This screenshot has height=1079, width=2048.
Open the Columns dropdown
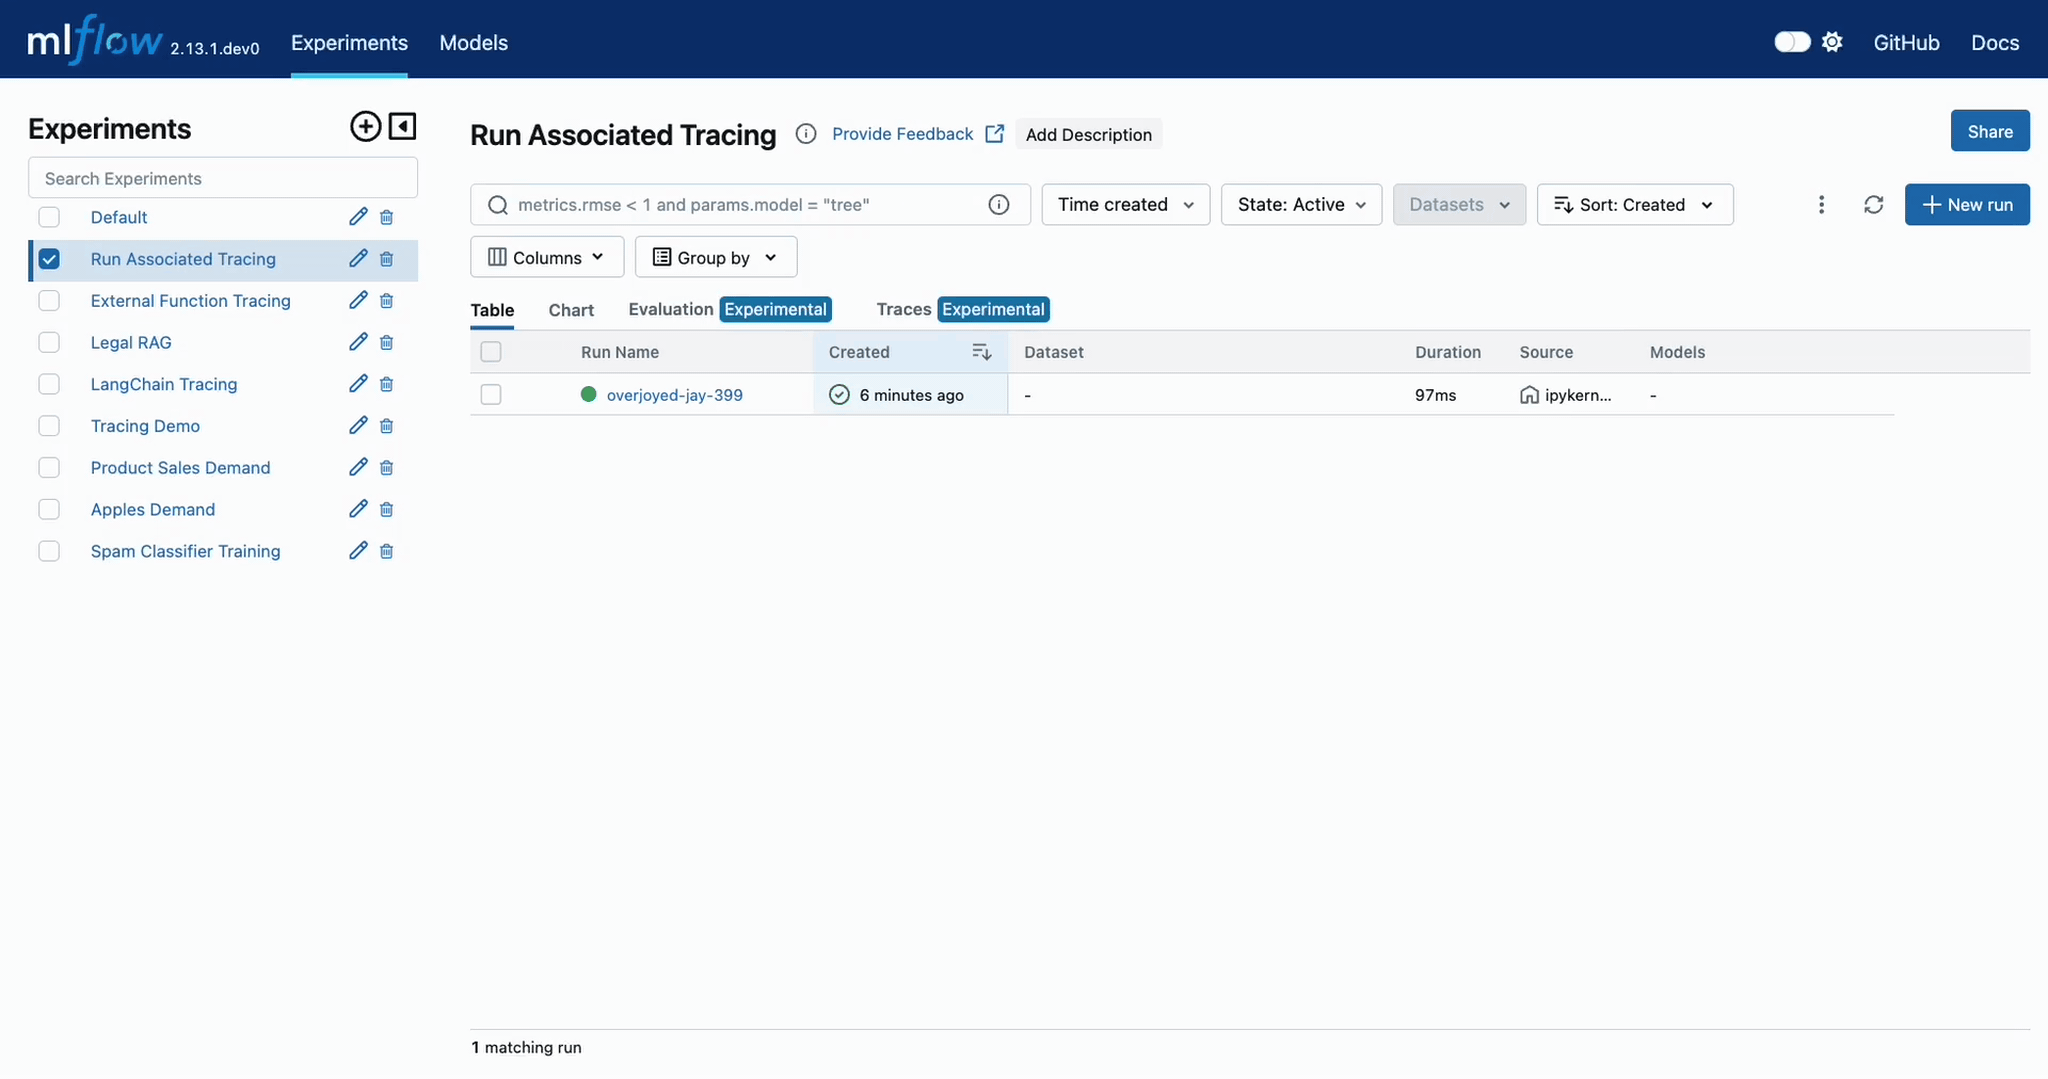coord(547,257)
